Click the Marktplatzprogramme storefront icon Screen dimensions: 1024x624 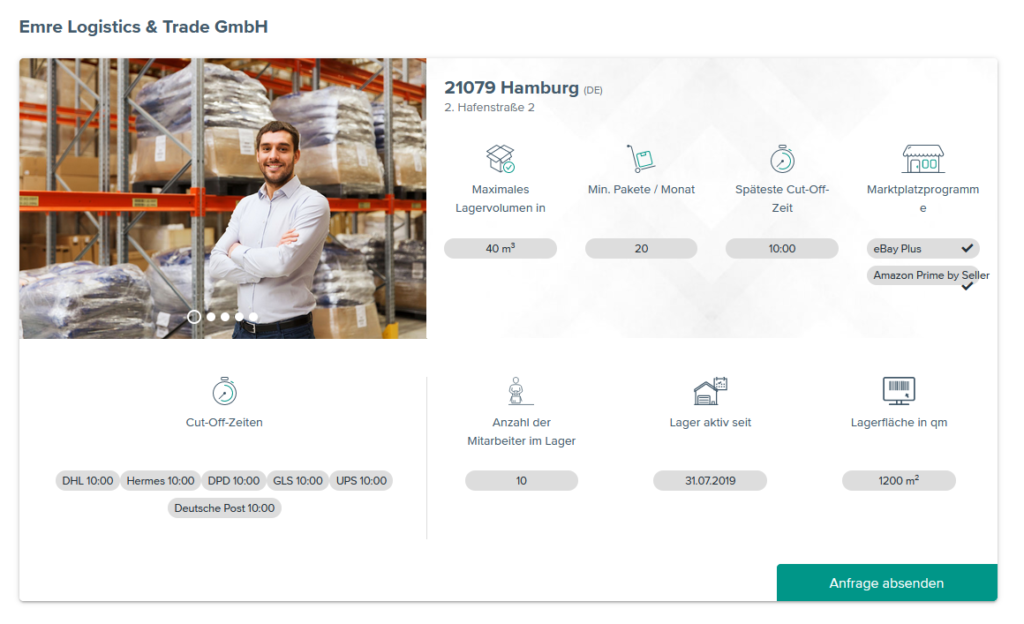[923, 157]
